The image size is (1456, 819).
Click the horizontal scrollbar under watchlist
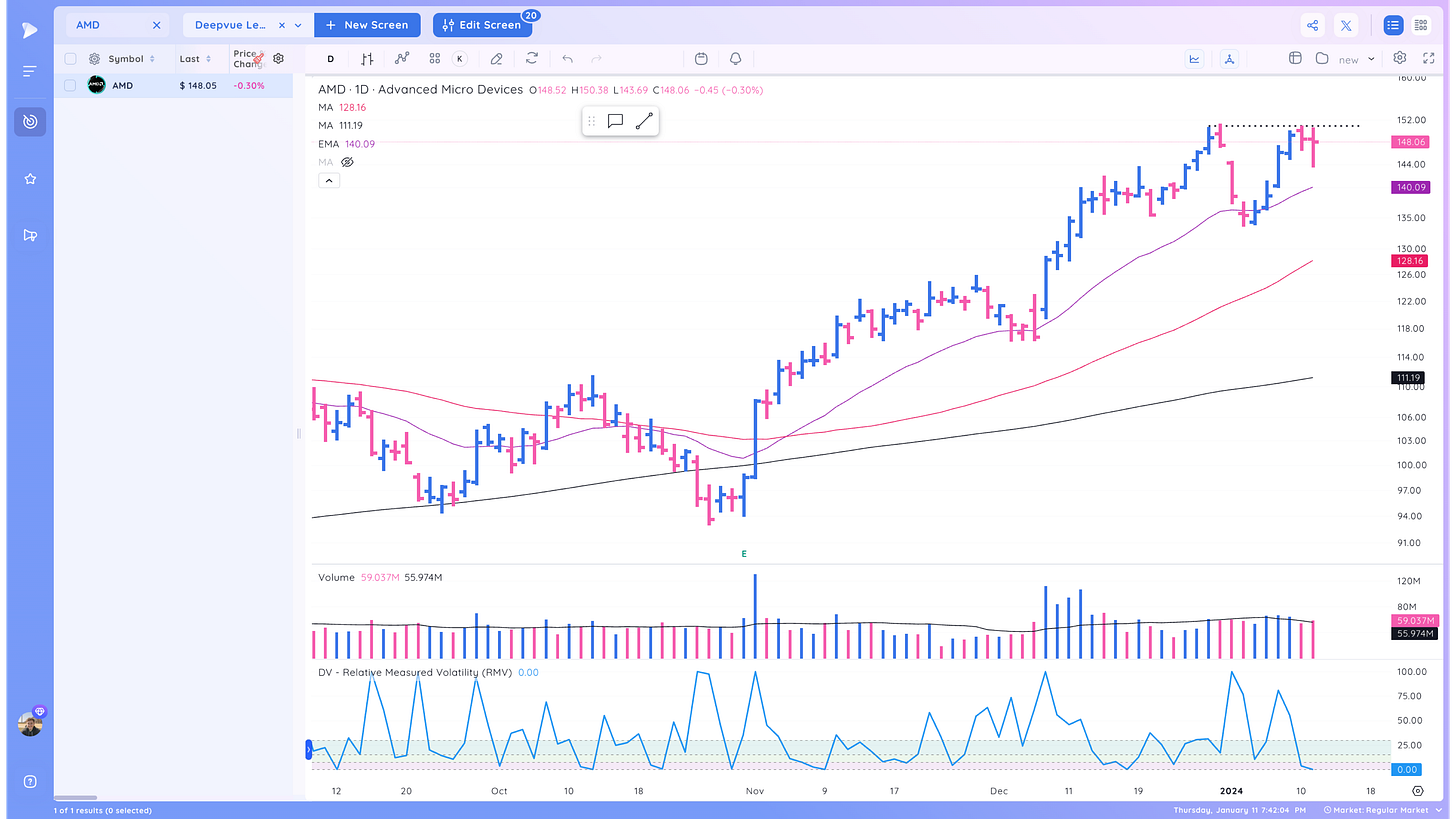click(75, 797)
